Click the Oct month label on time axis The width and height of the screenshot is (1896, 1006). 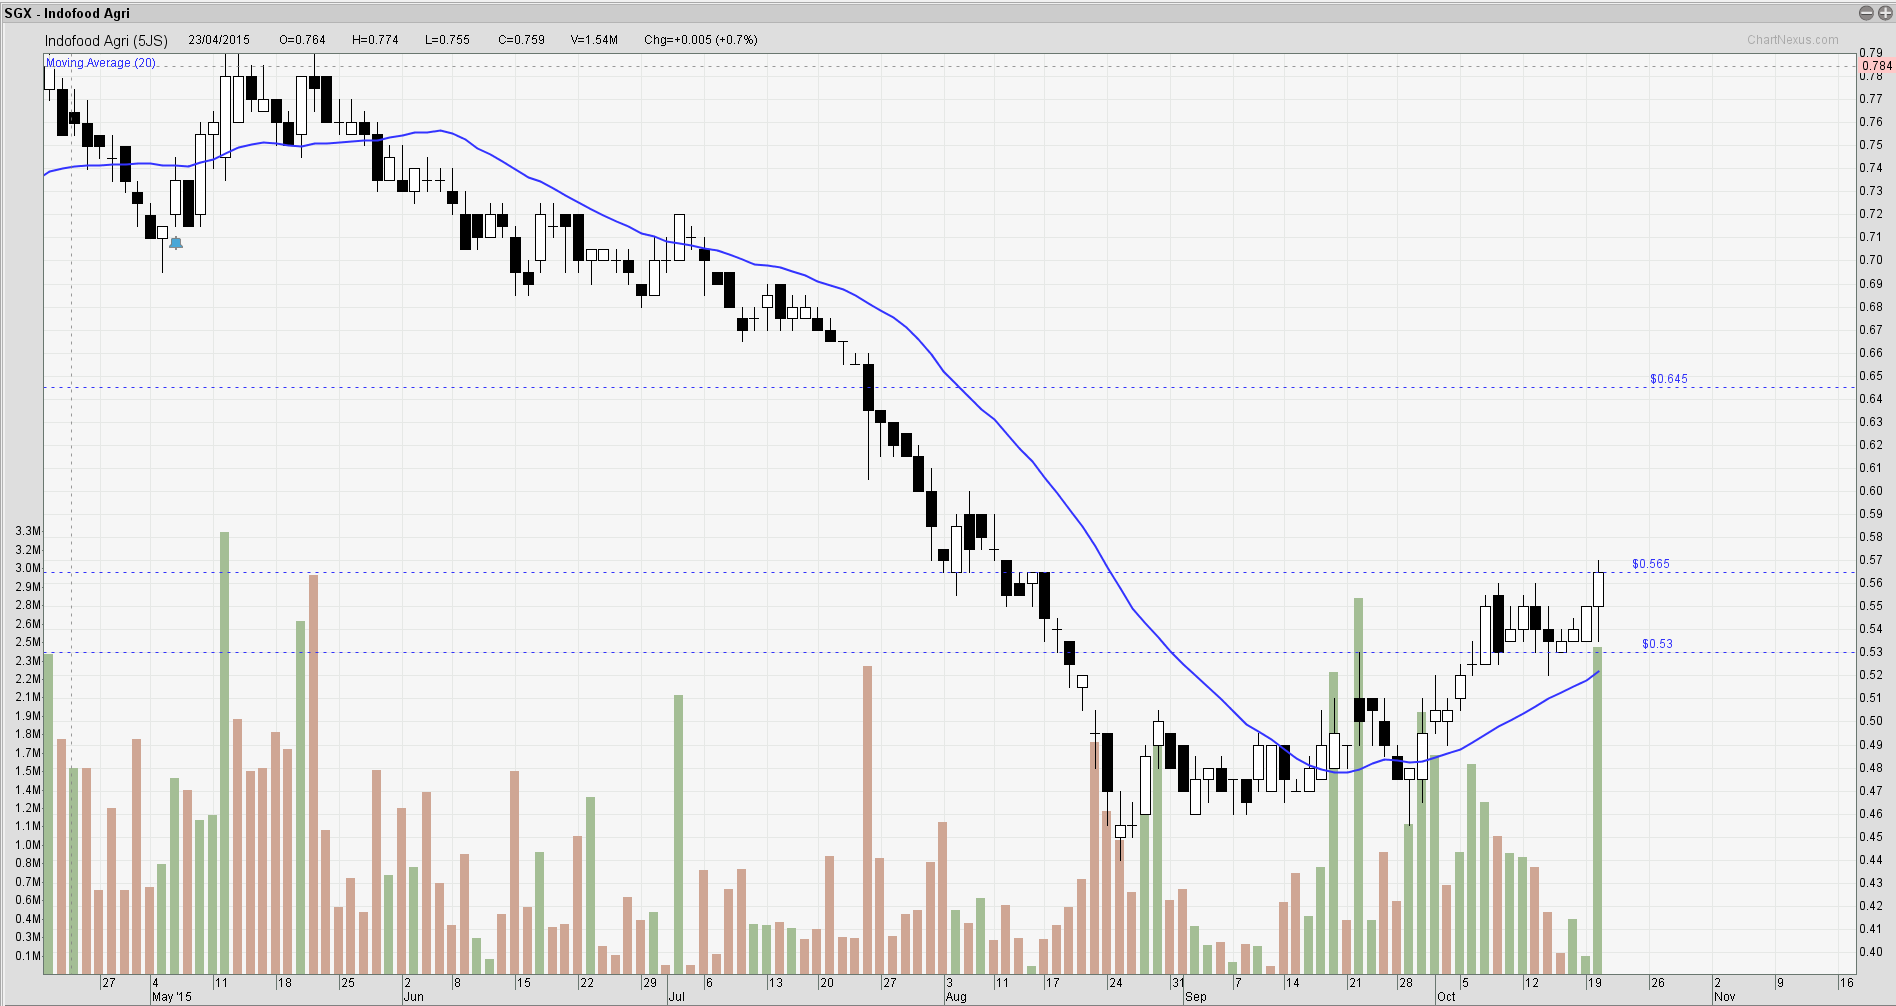(x=1446, y=997)
